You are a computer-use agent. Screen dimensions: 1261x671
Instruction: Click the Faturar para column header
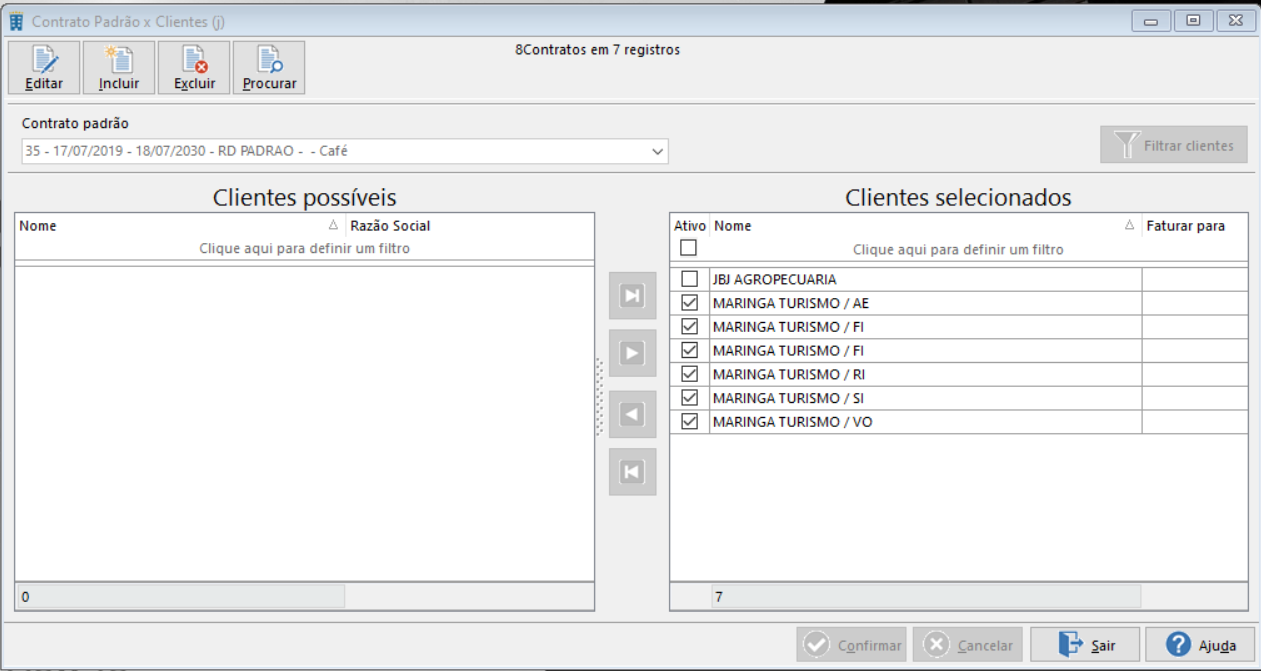[1194, 226]
